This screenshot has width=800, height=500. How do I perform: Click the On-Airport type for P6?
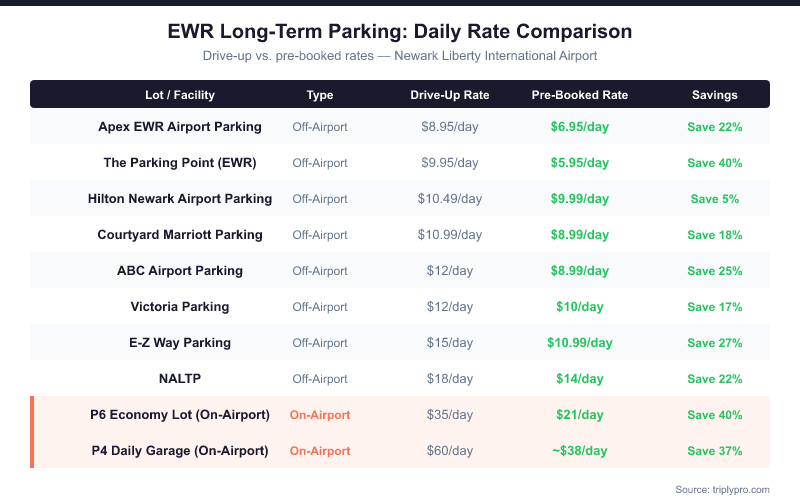point(320,415)
